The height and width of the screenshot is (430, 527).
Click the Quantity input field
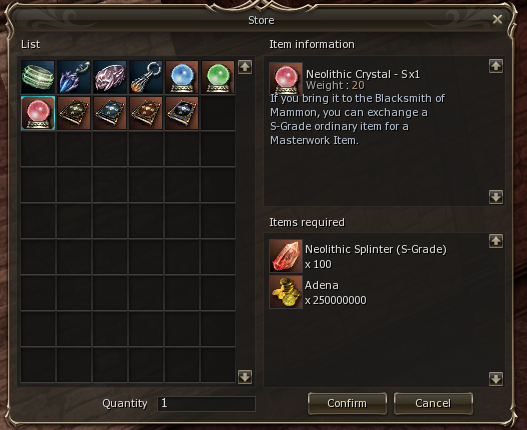(x=206, y=403)
